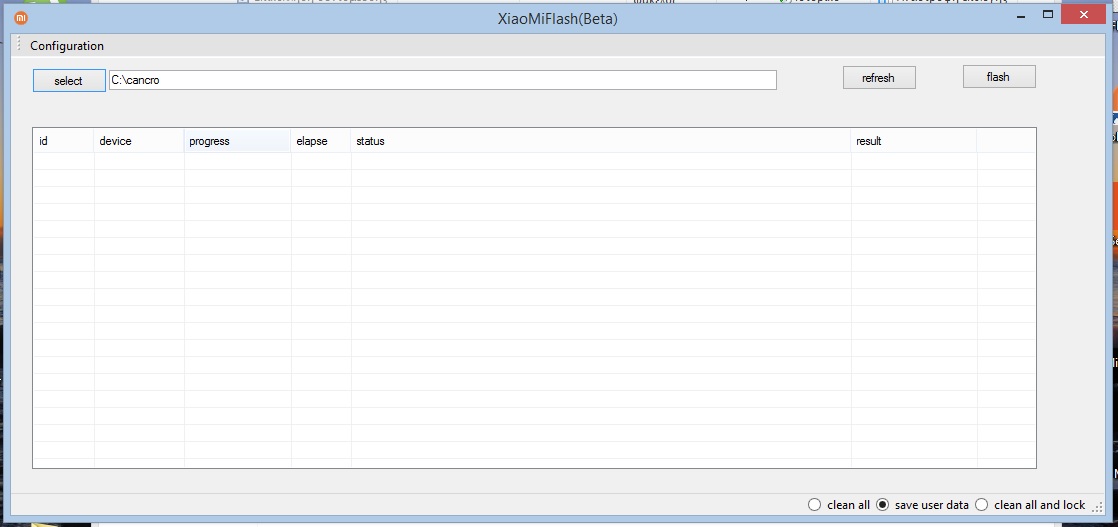Select the elapse column header

(320, 141)
